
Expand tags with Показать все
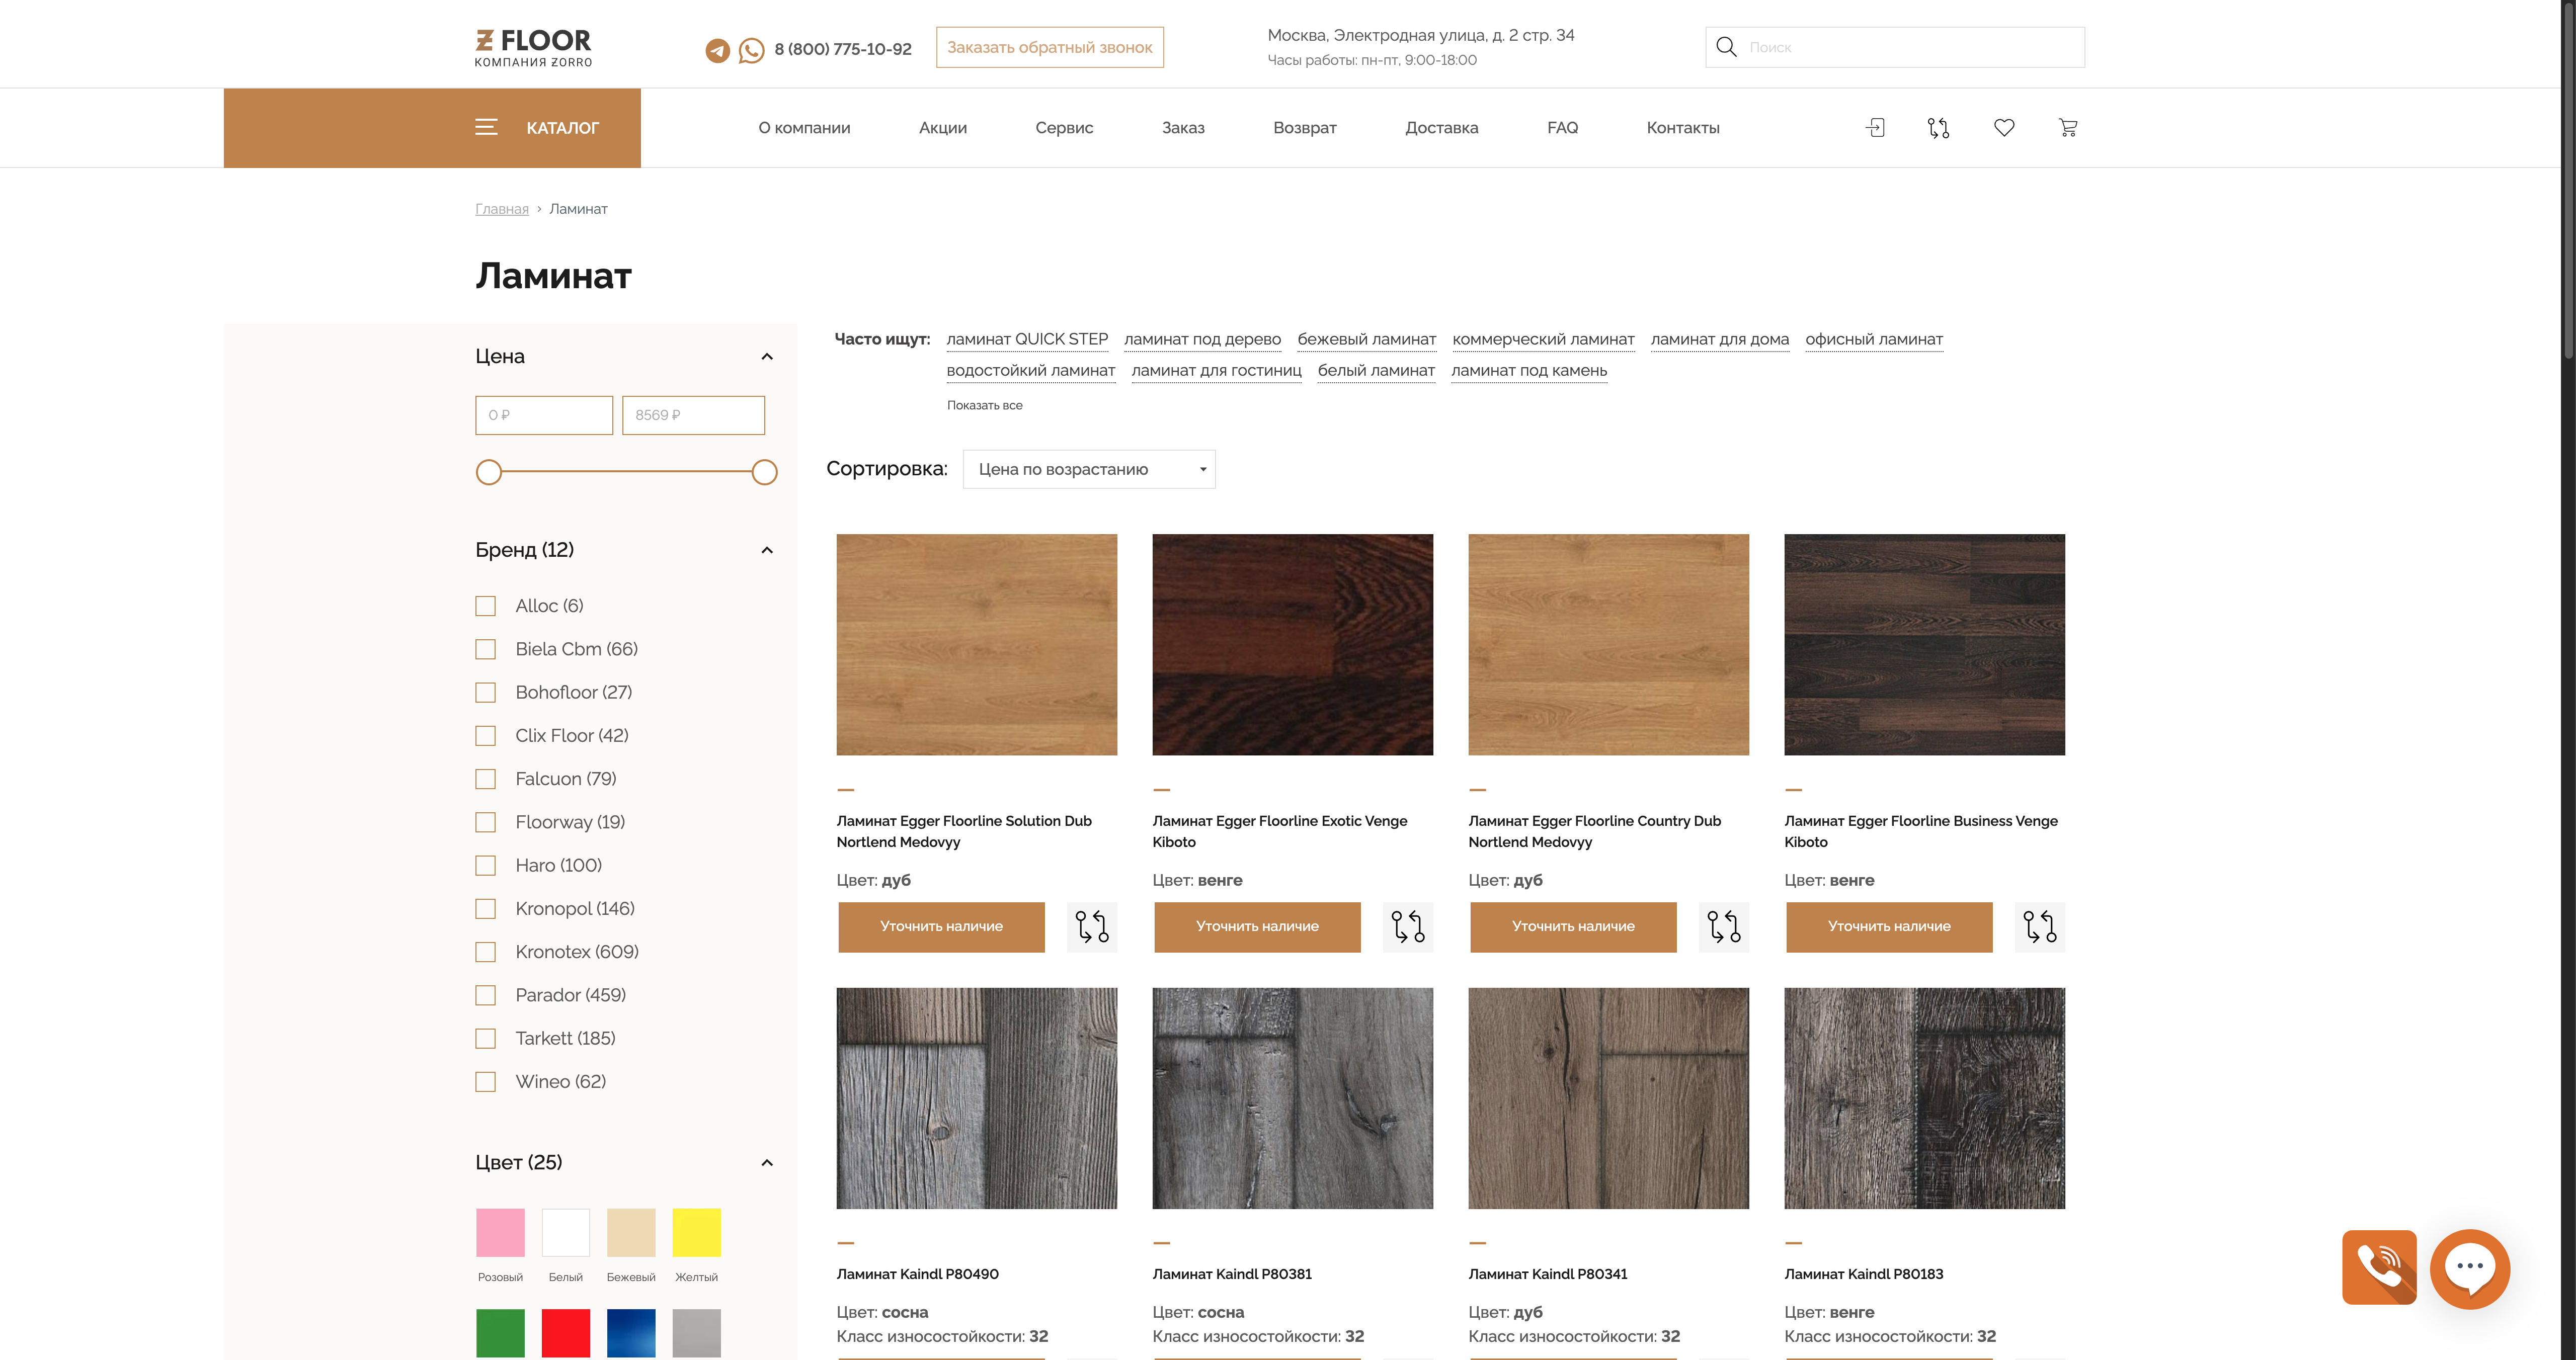coord(985,405)
